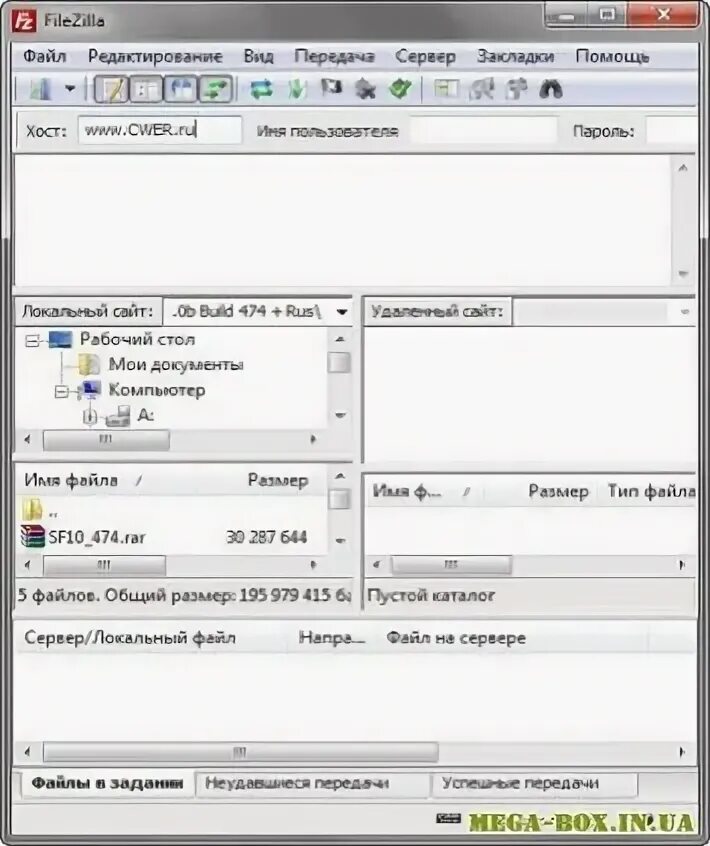Collapse the Компьютер tree node

click(x=62, y=391)
